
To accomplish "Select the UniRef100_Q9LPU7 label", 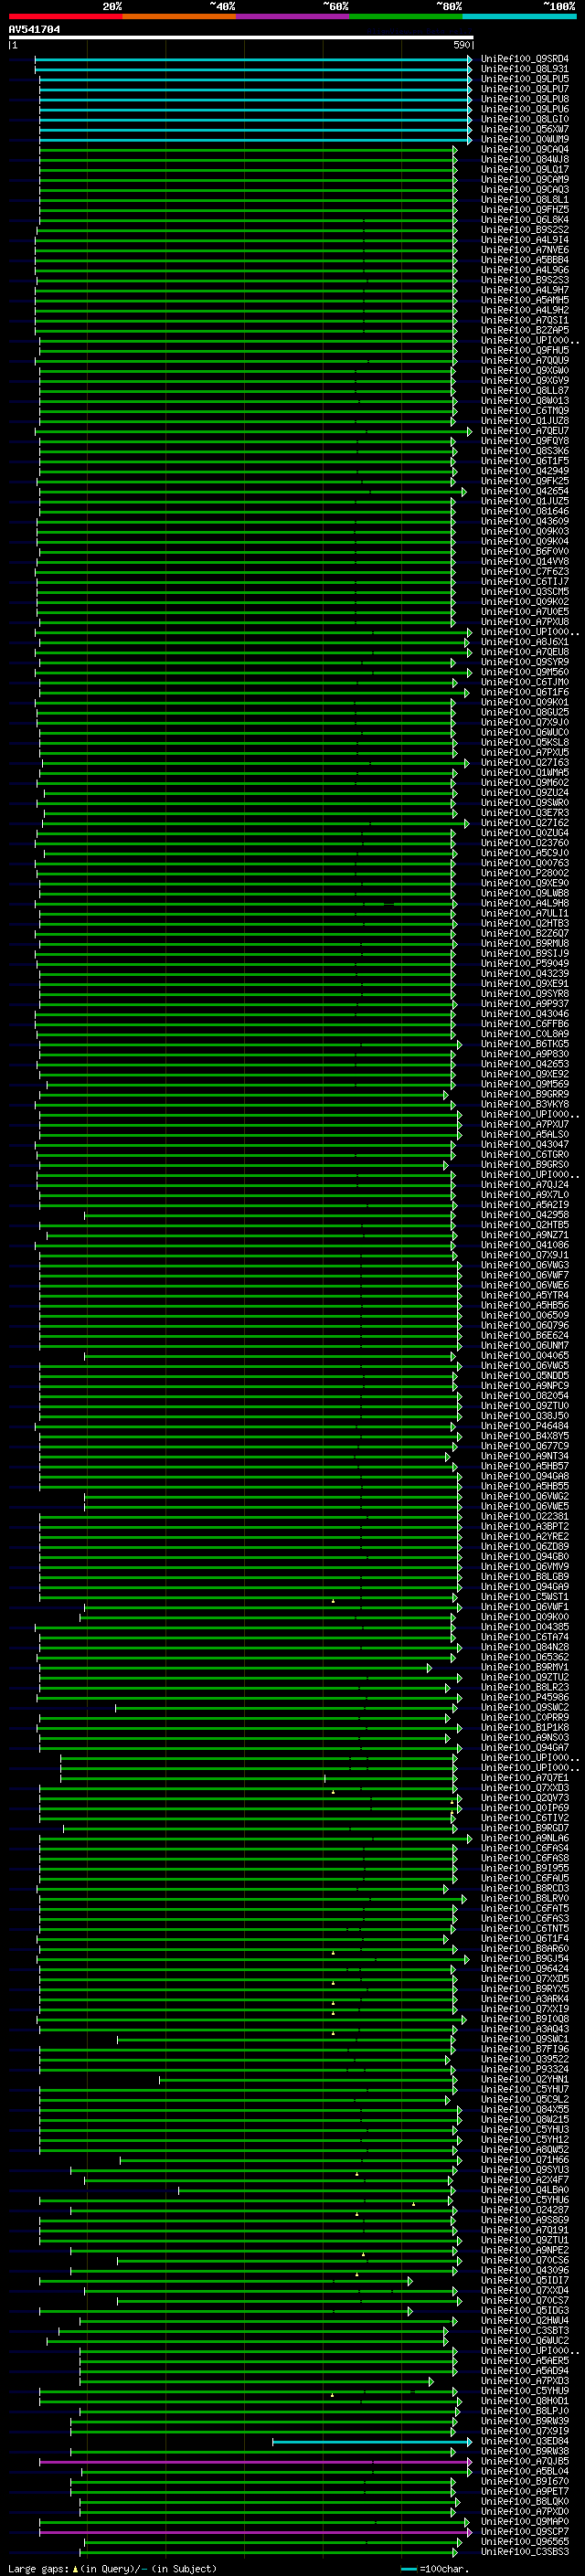I will click(x=524, y=89).
